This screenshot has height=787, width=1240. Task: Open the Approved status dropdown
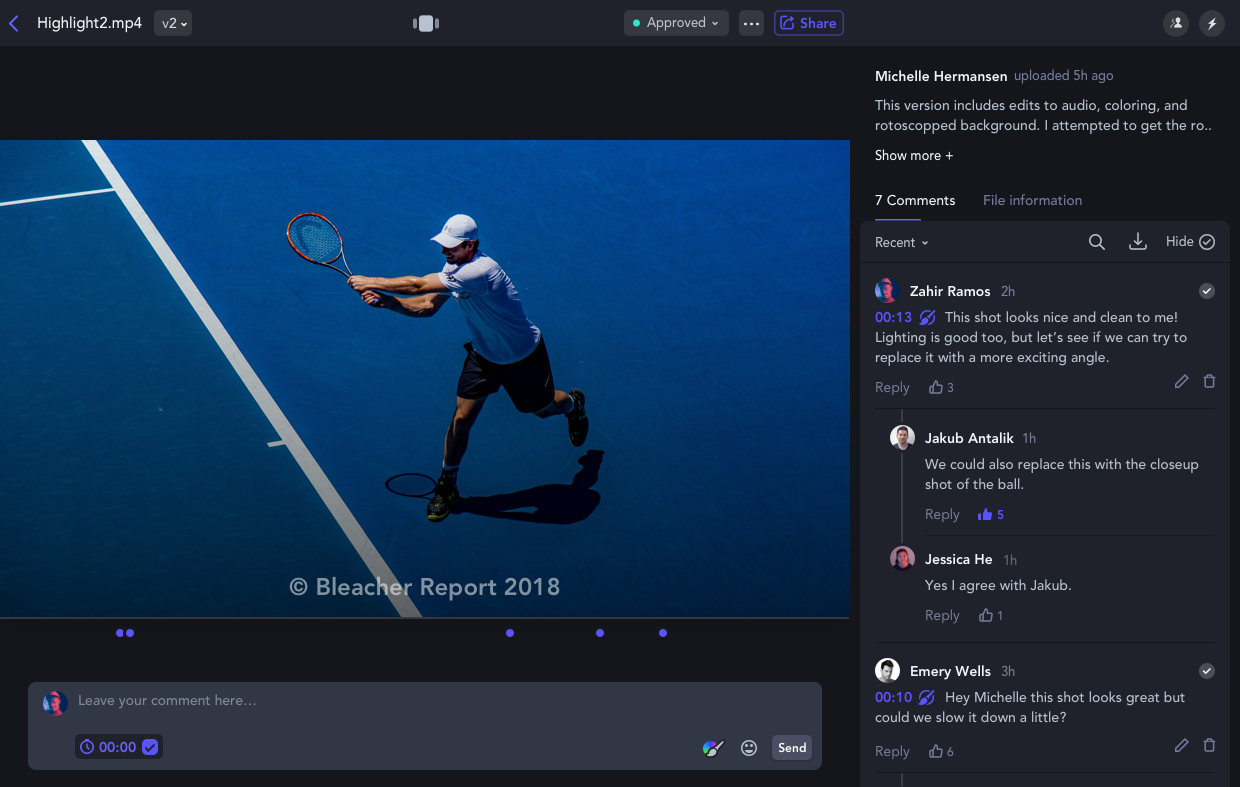point(676,23)
